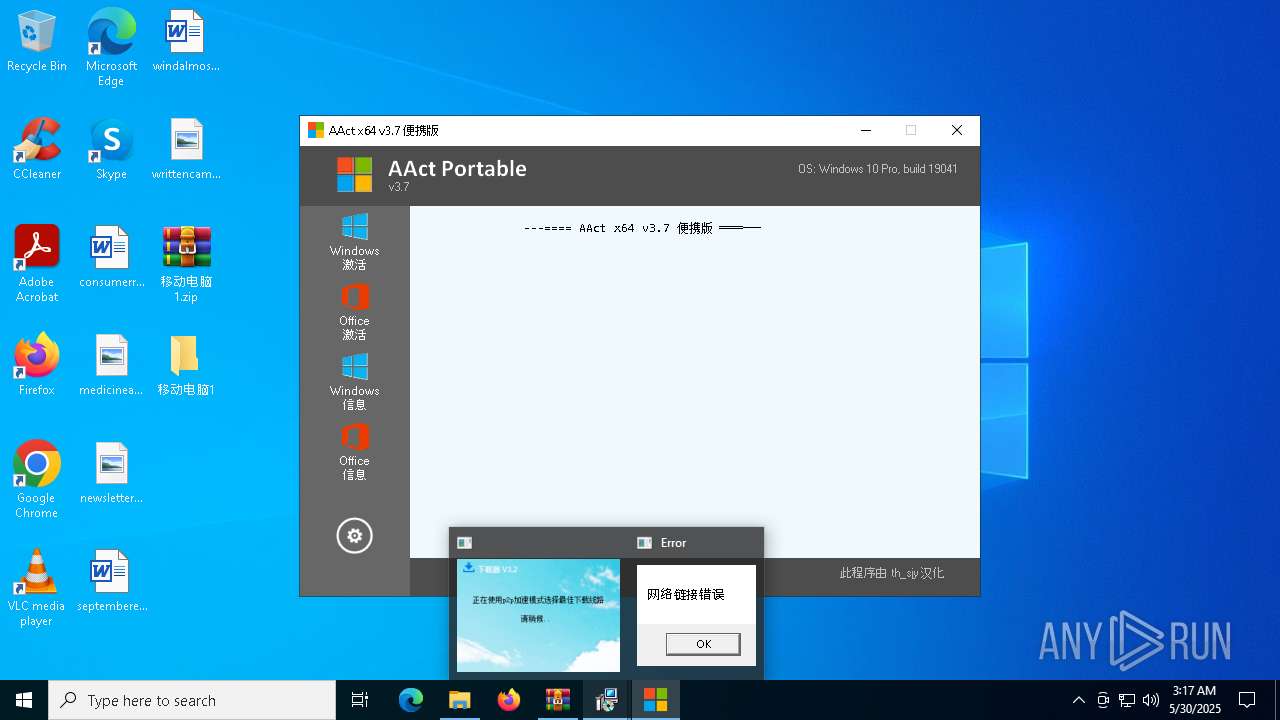The width and height of the screenshot is (1280, 720).
Task: Close the AAct window
Action: (x=957, y=130)
